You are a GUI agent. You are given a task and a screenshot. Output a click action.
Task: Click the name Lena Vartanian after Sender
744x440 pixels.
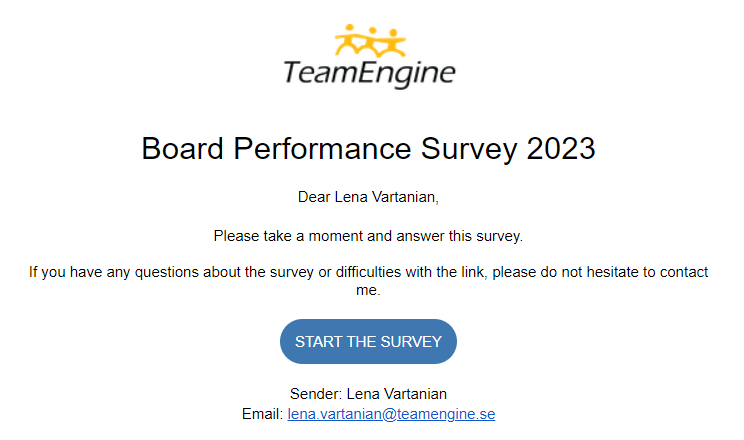[x=396, y=394]
